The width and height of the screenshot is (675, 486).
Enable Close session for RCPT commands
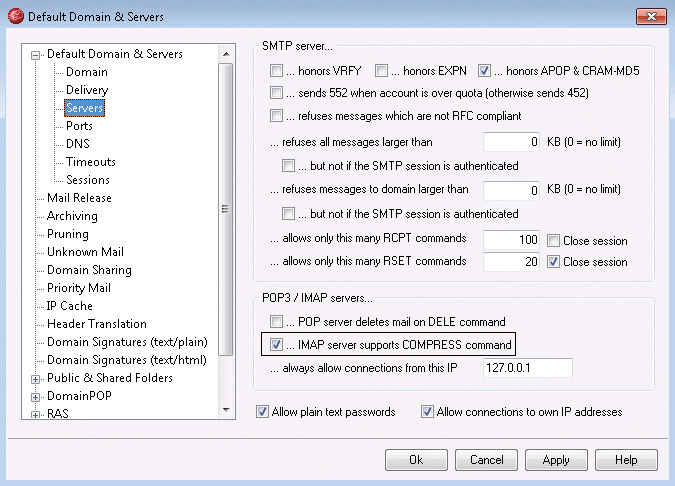[x=553, y=240]
